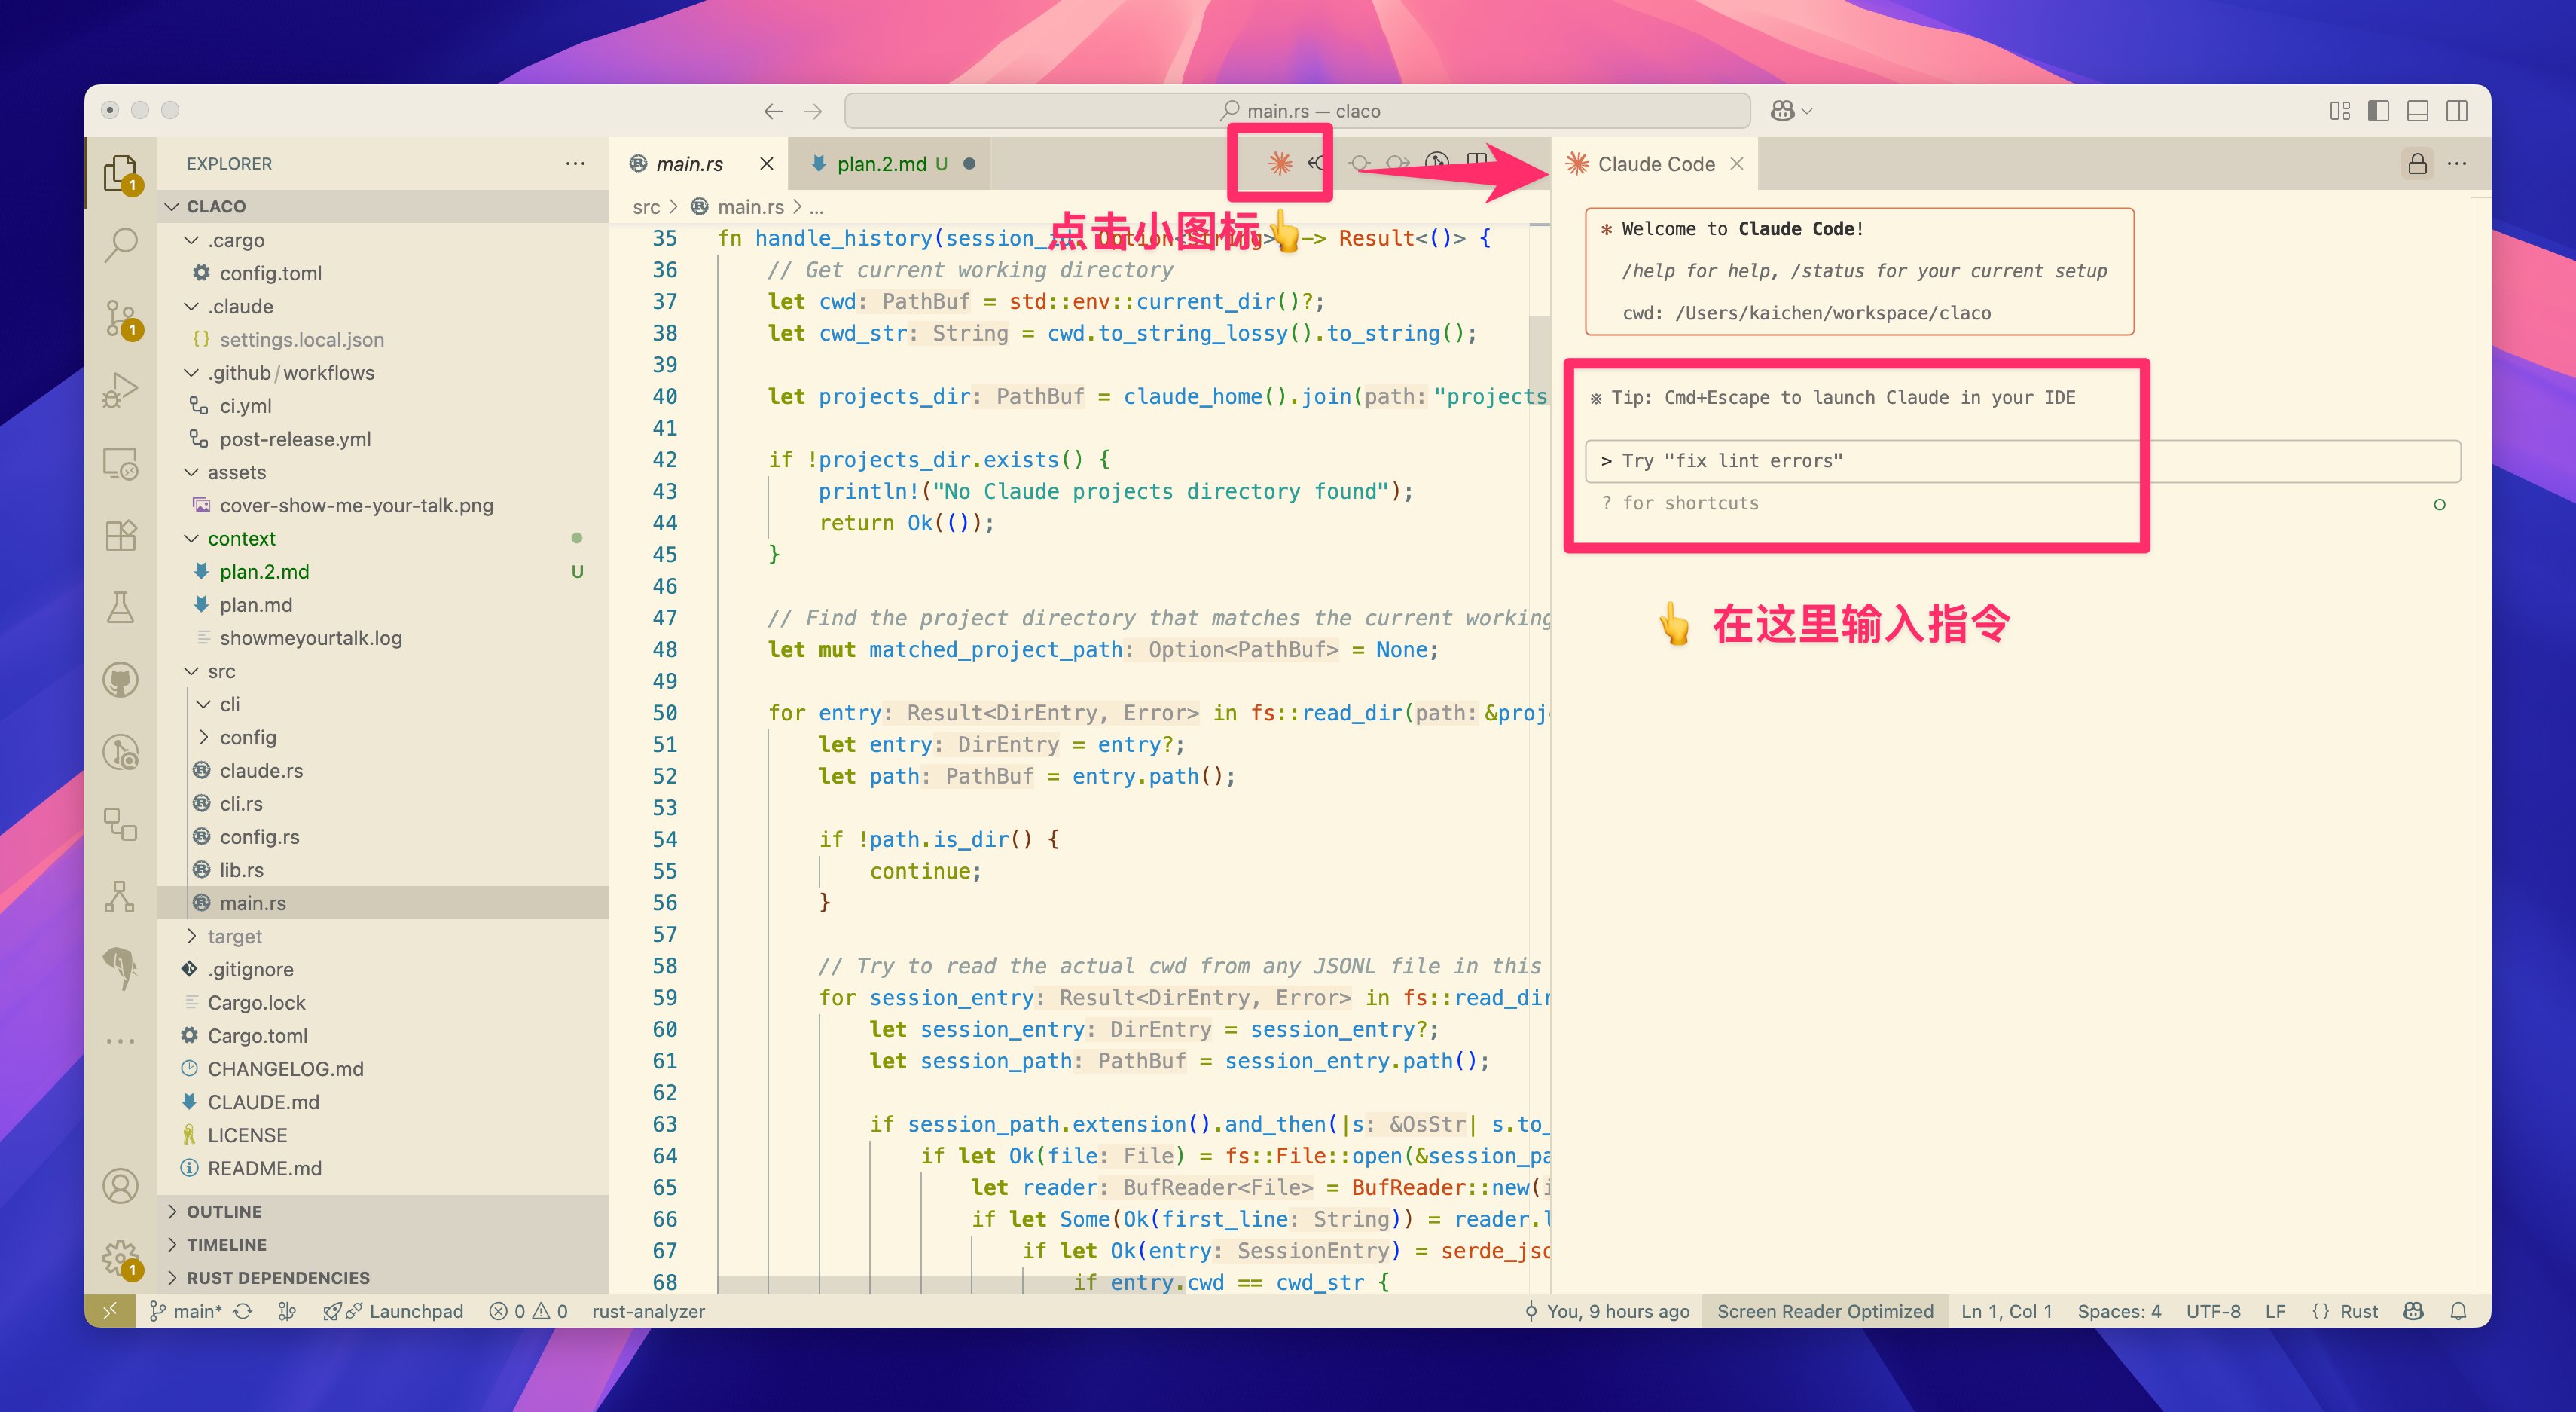2576x1412 pixels.
Task: Open Explorer more actions ellipsis
Action: click(x=575, y=163)
